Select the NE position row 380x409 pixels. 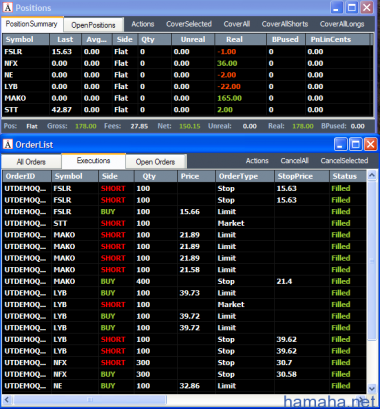188,75
